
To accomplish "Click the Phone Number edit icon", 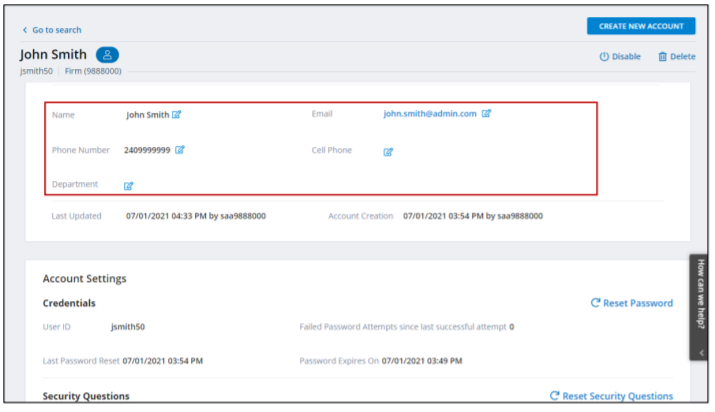I will pos(180,150).
